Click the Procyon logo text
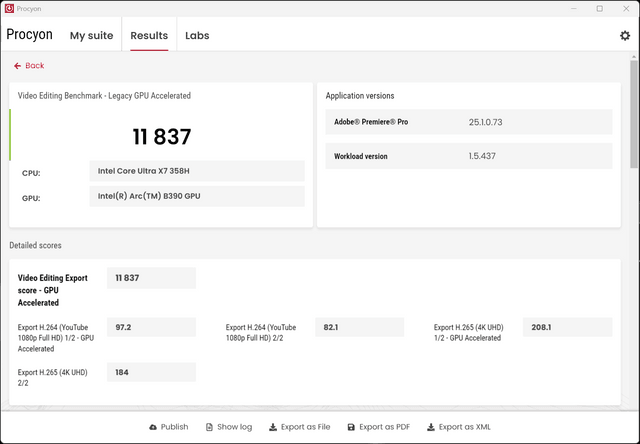 29,34
